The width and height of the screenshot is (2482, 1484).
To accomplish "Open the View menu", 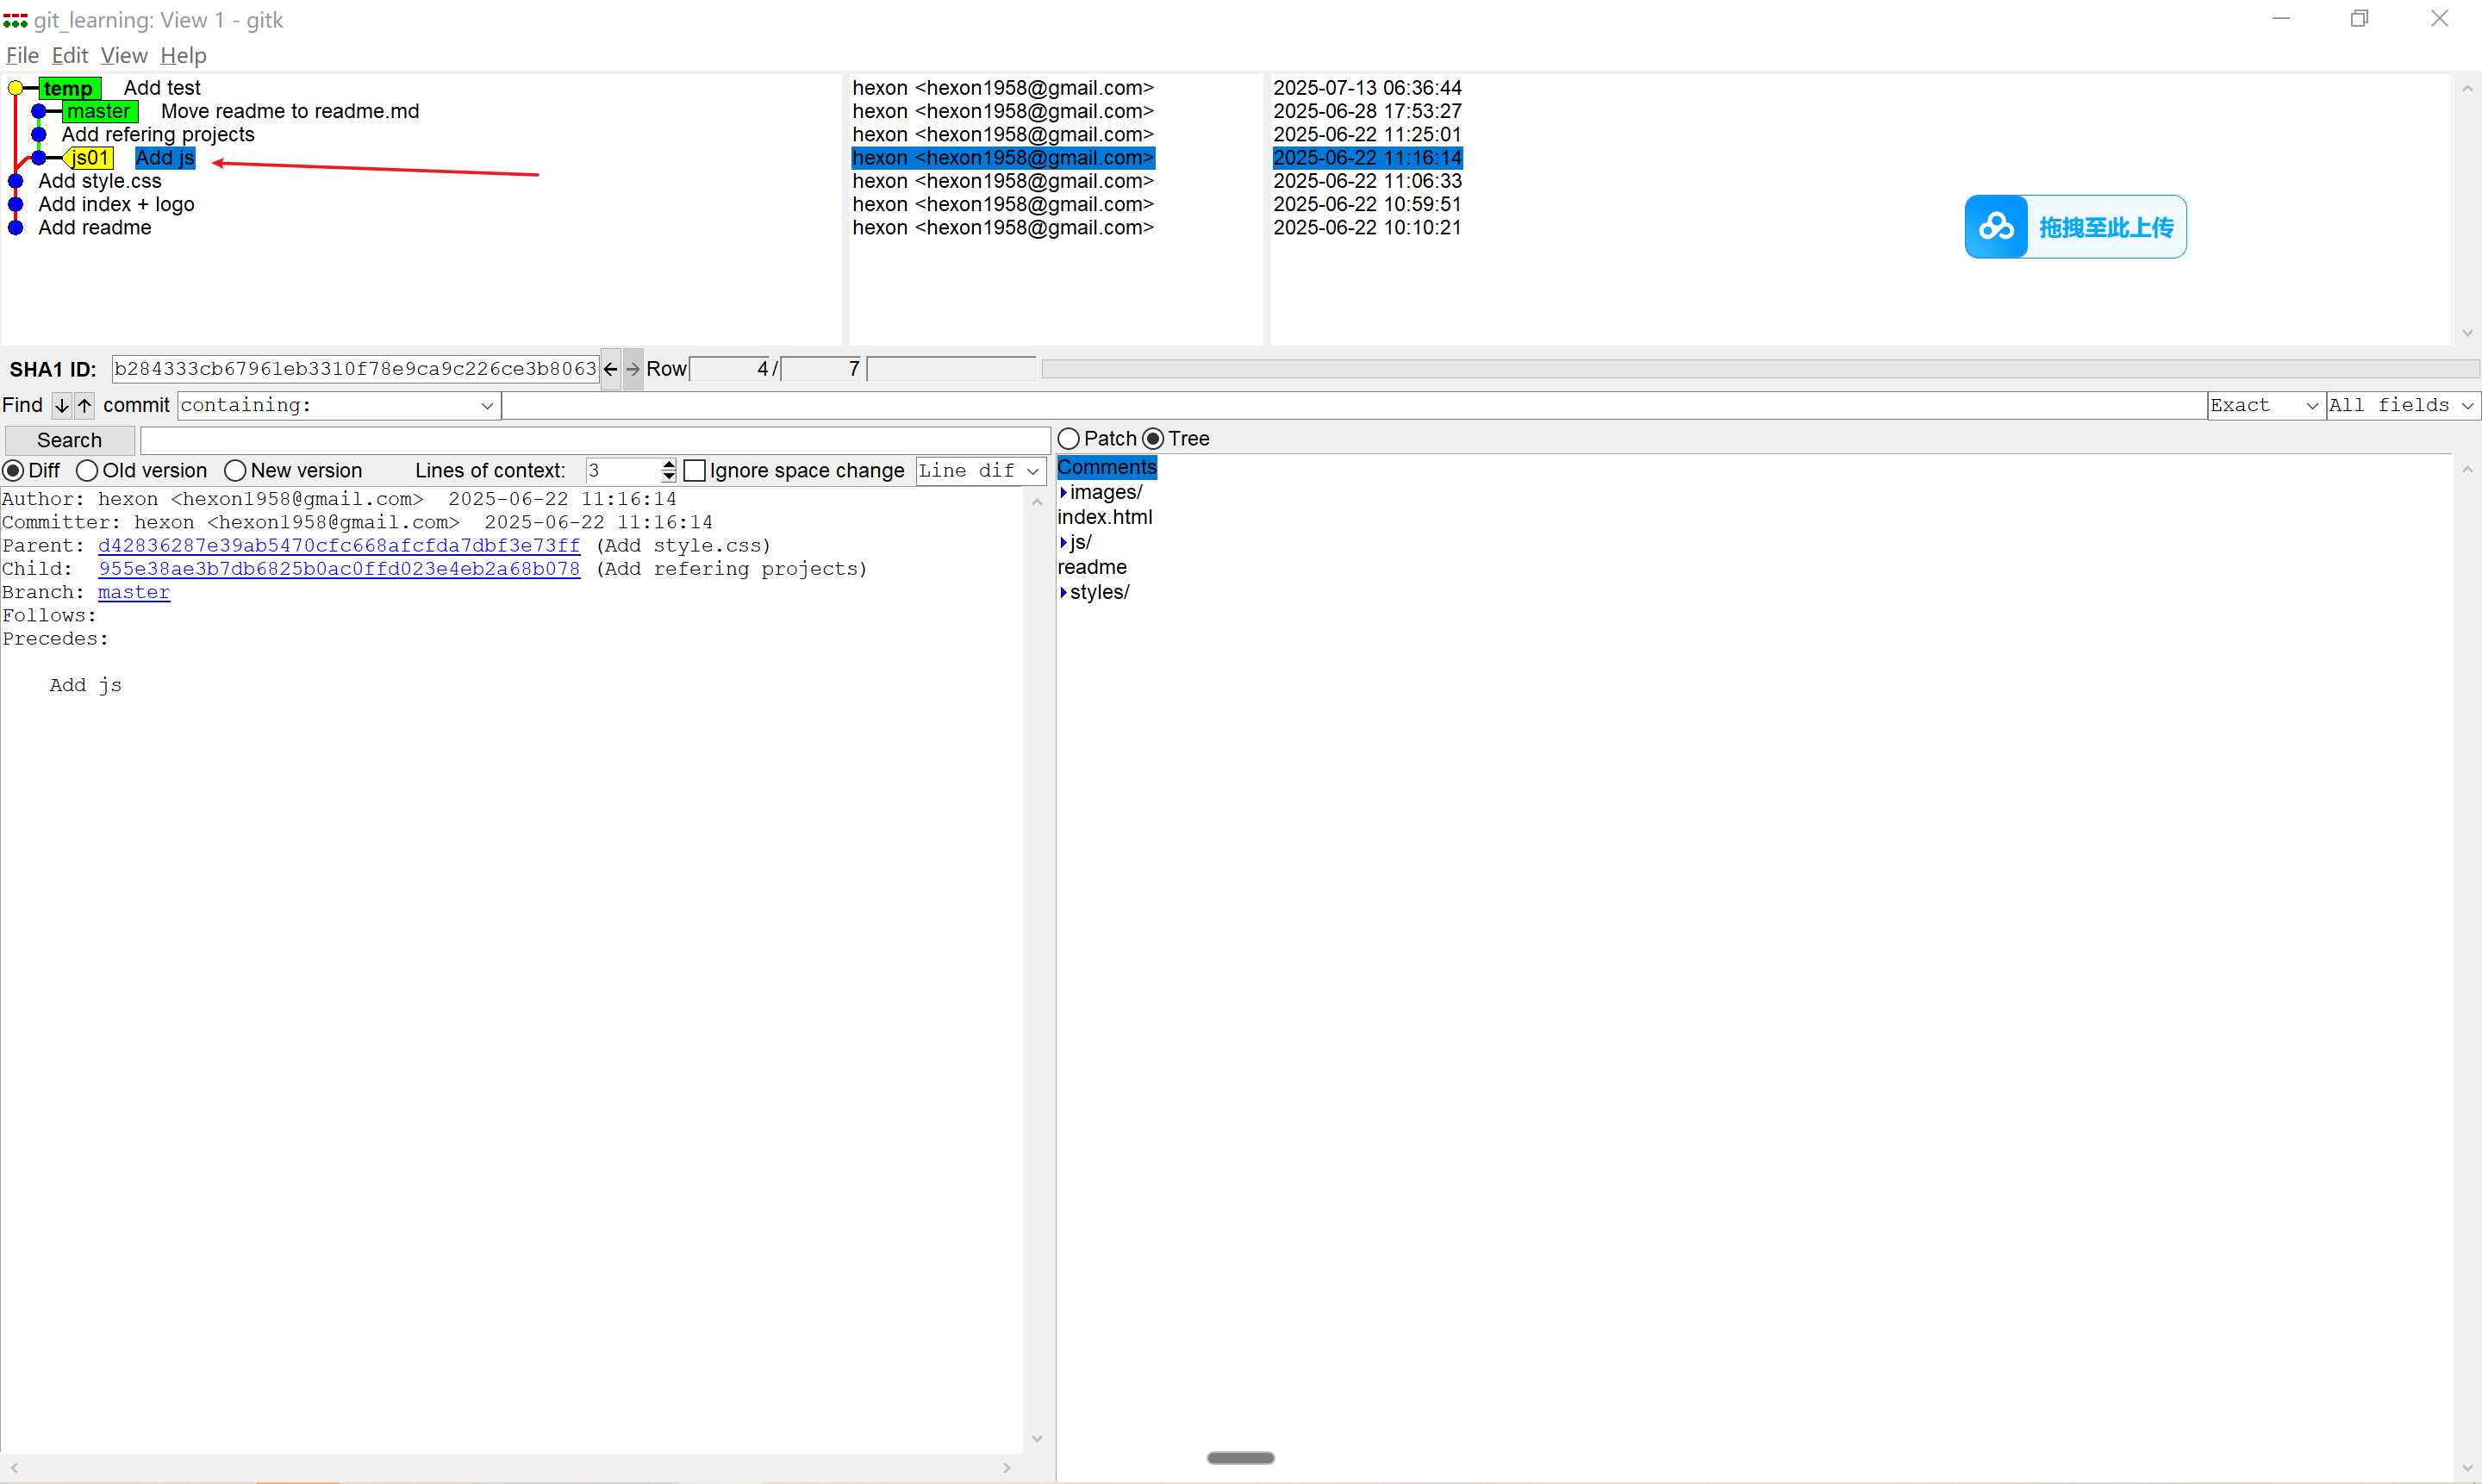I will (124, 55).
